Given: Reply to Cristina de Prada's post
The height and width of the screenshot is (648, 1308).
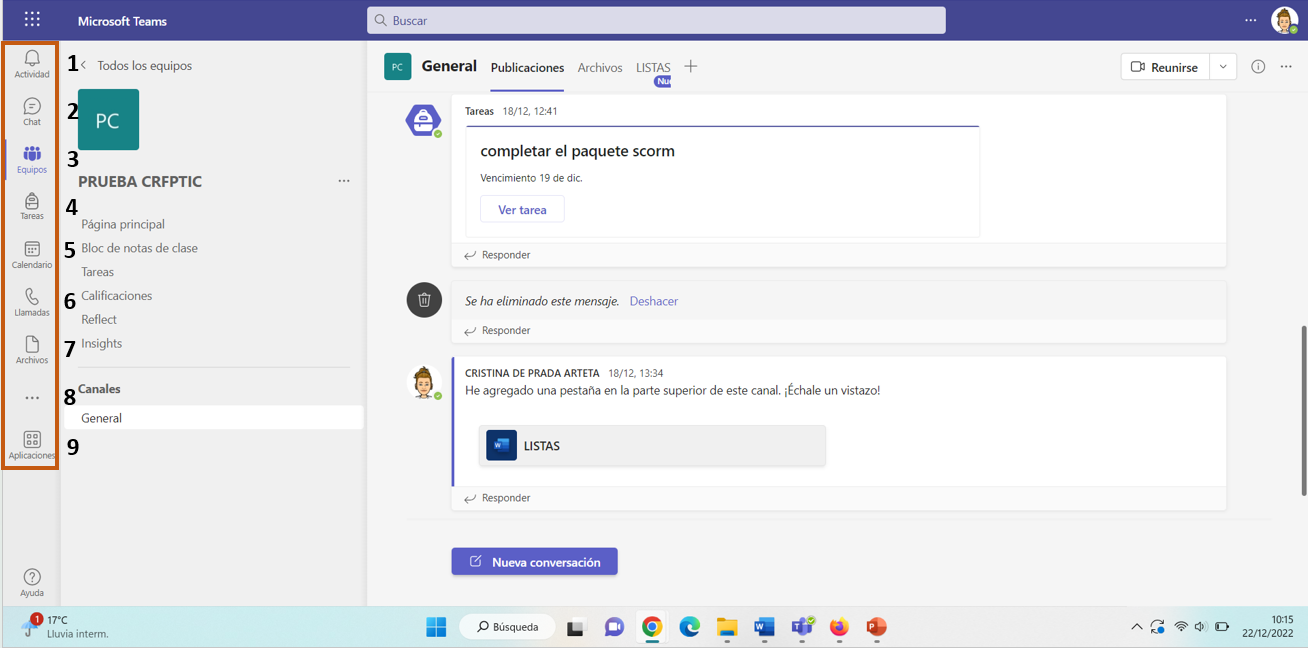Looking at the screenshot, I should pyautogui.click(x=497, y=498).
